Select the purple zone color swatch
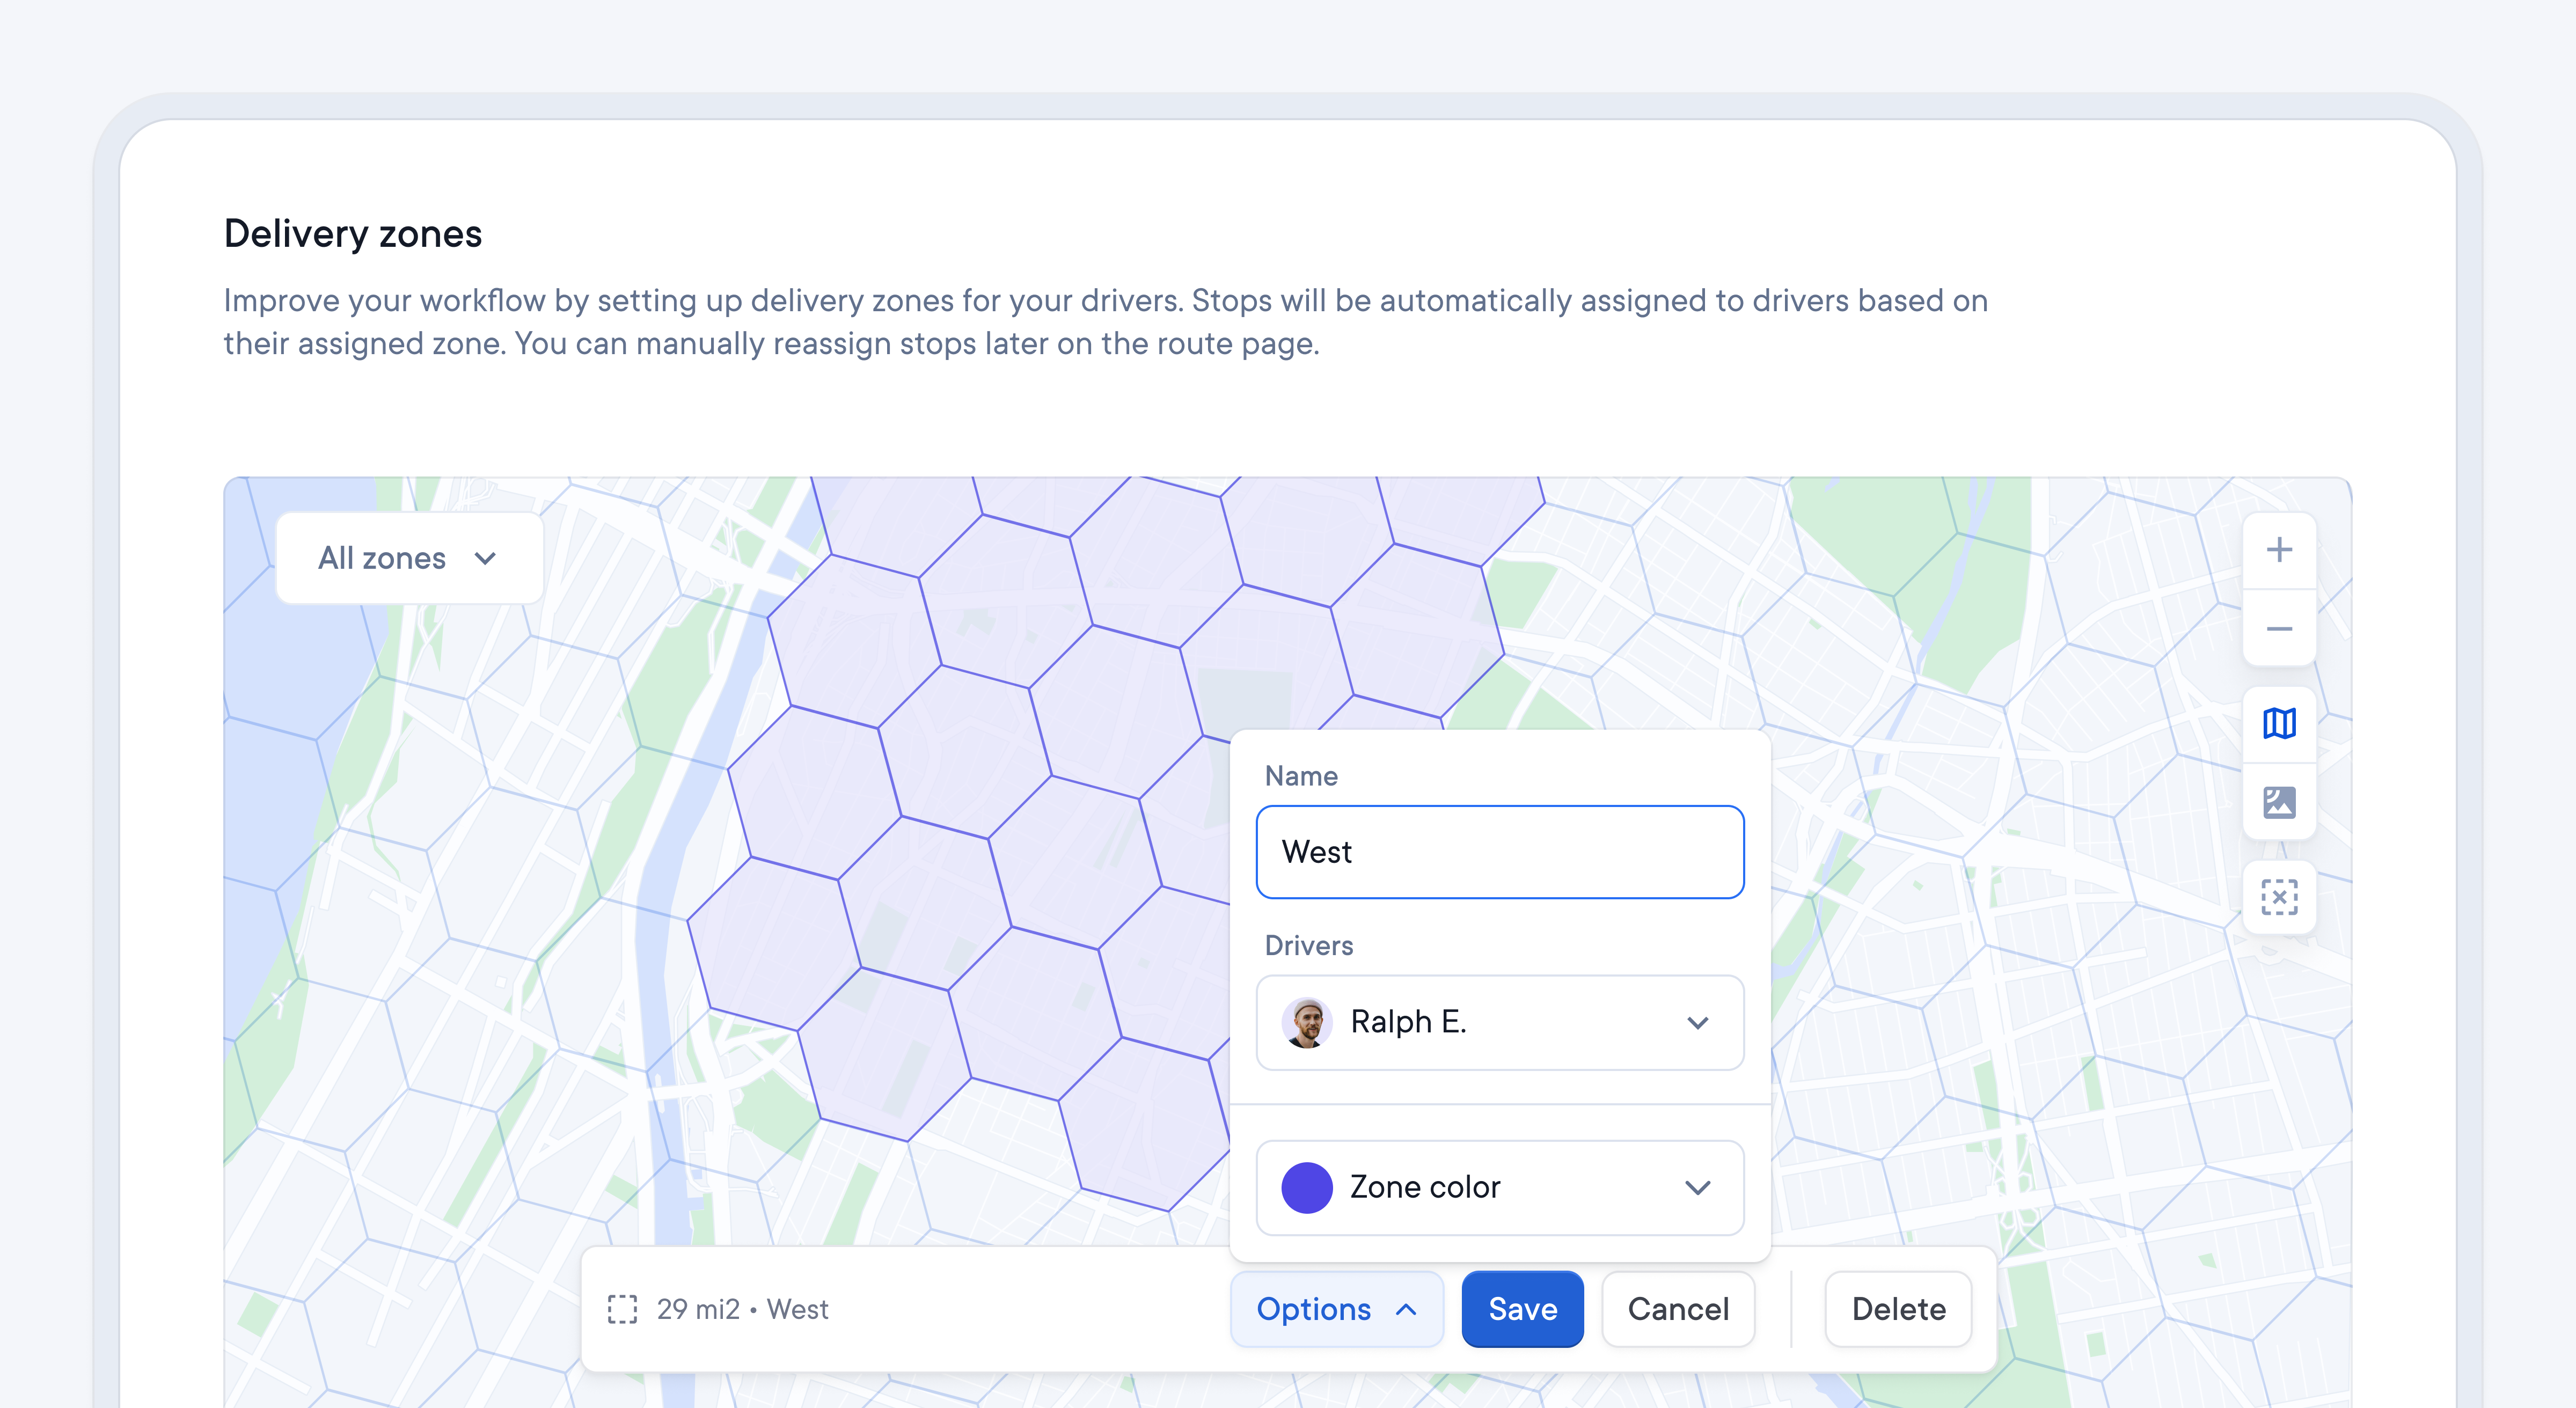2576x1408 pixels. (1307, 1188)
